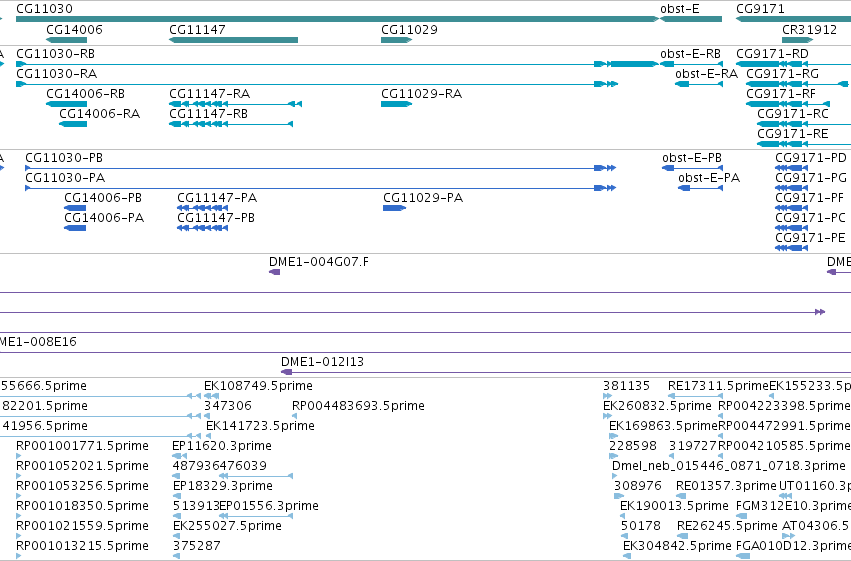Click the CG14006 gene label

click(74, 29)
